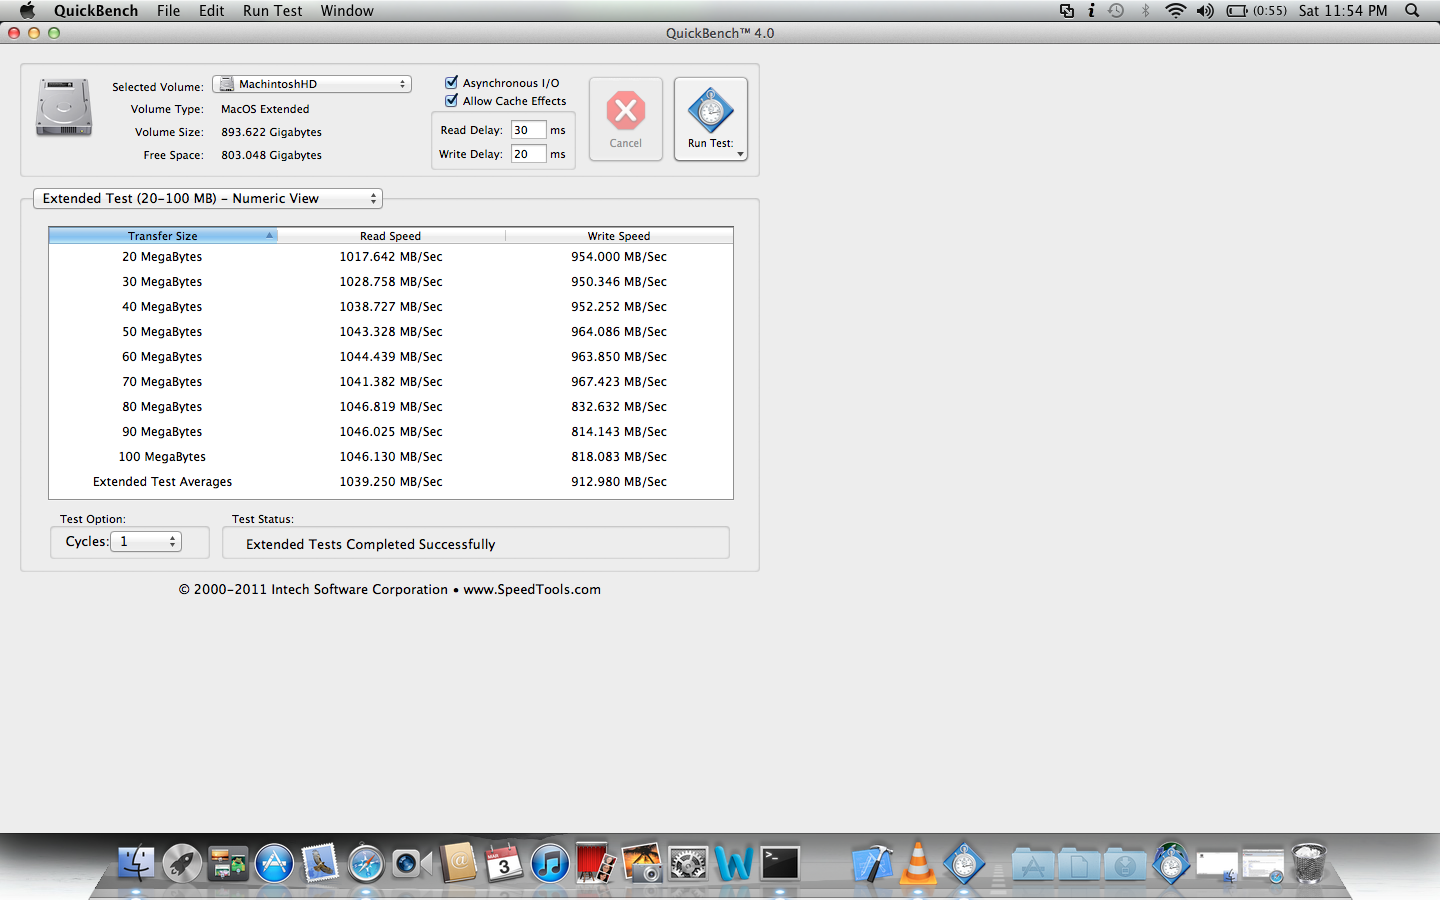Click the Run Test stopwatch button

point(710,118)
